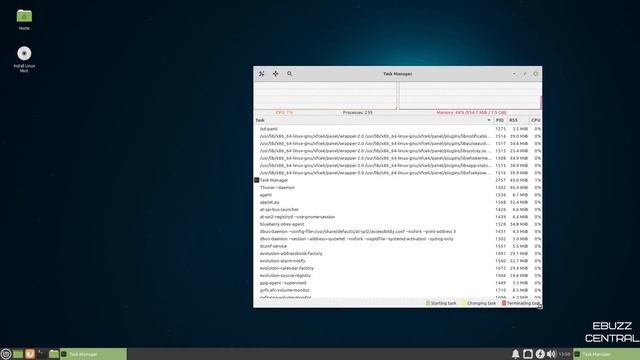This screenshot has width=640, height=360.
Task: Click the identify window crosshair icon
Action: point(276,74)
